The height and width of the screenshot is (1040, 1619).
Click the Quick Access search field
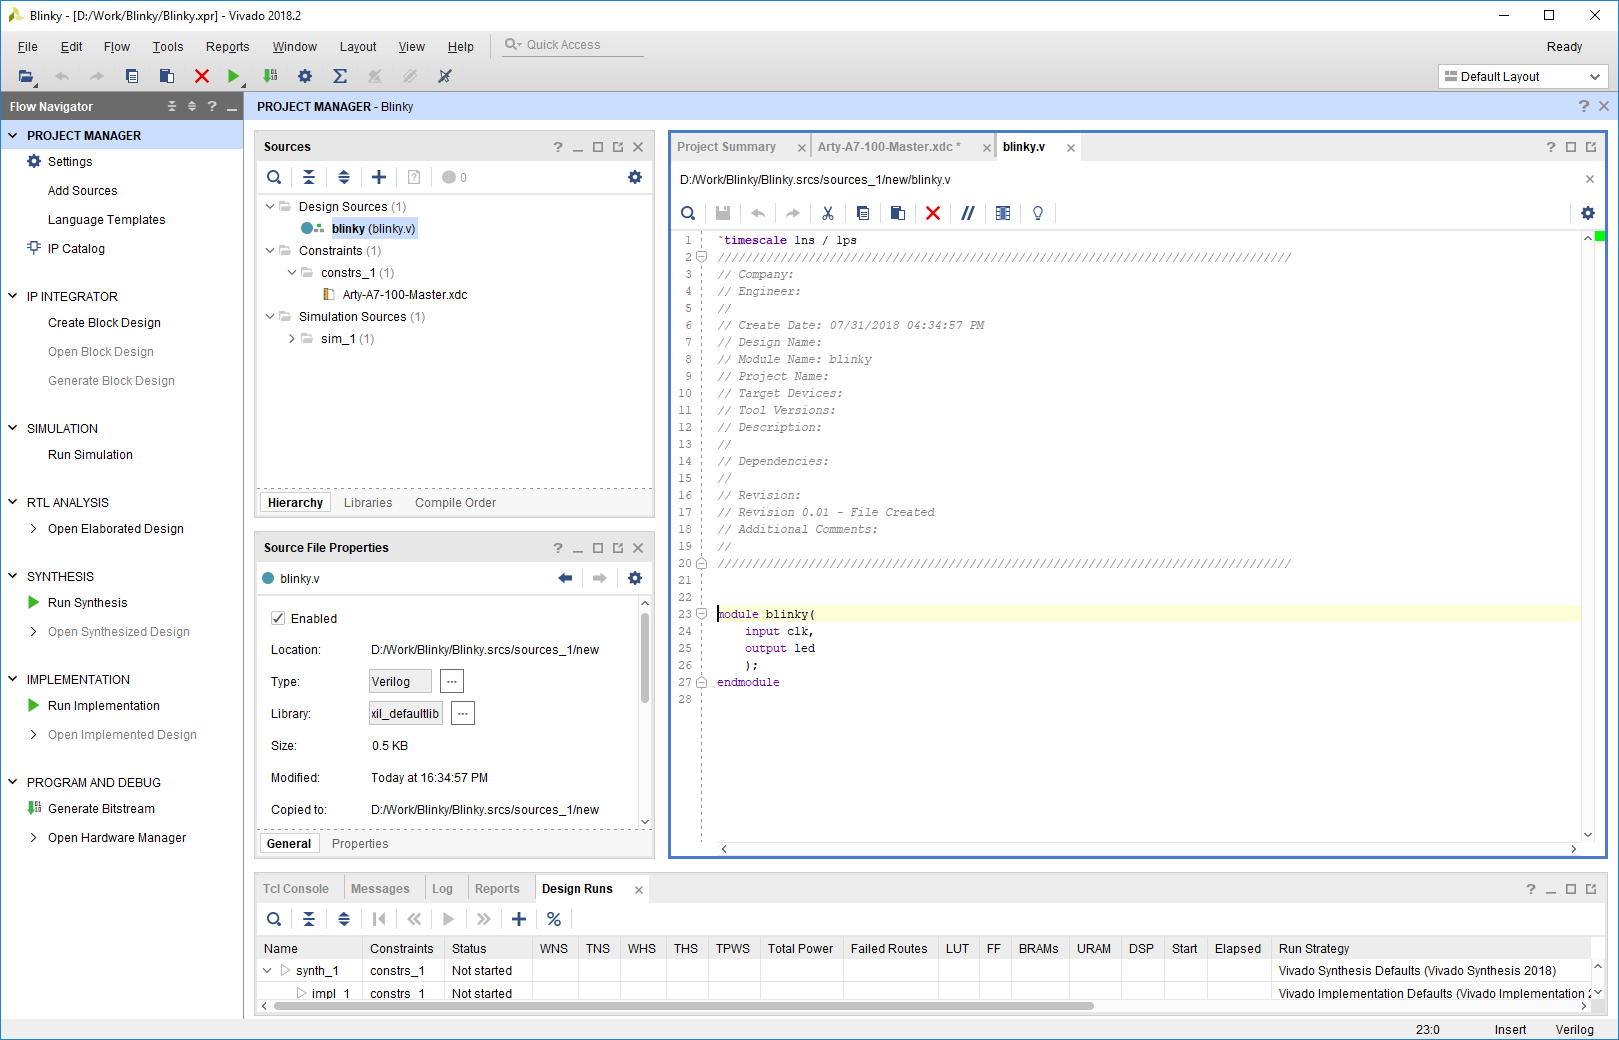coord(573,45)
